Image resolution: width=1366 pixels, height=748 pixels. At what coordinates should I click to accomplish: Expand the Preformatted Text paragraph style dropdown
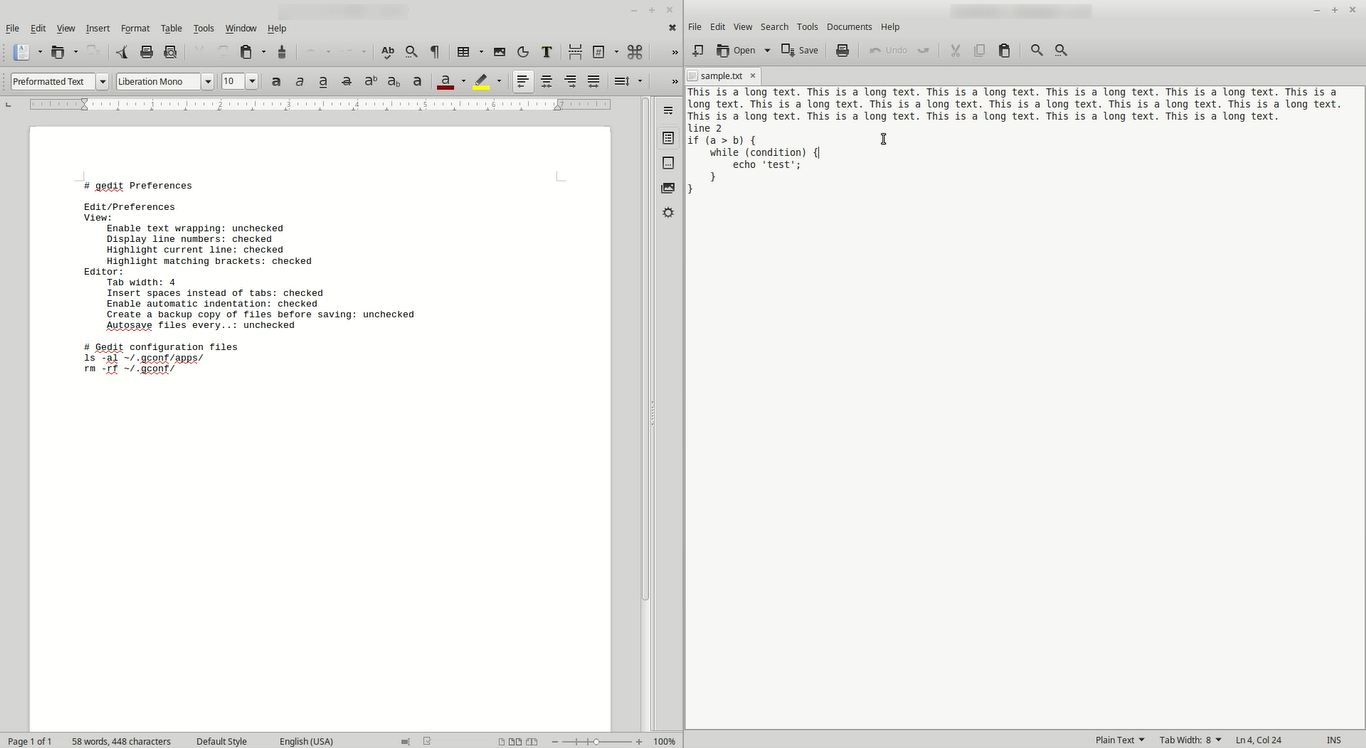[102, 82]
